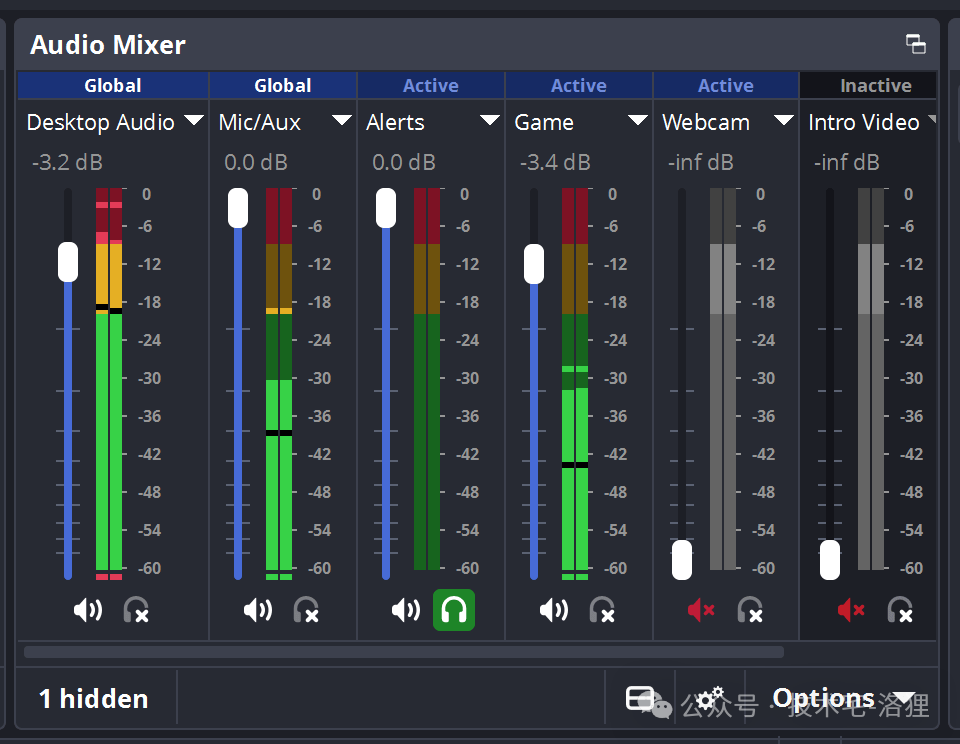
Task: Open the Mic/Aux dropdown arrow
Action: point(342,120)
